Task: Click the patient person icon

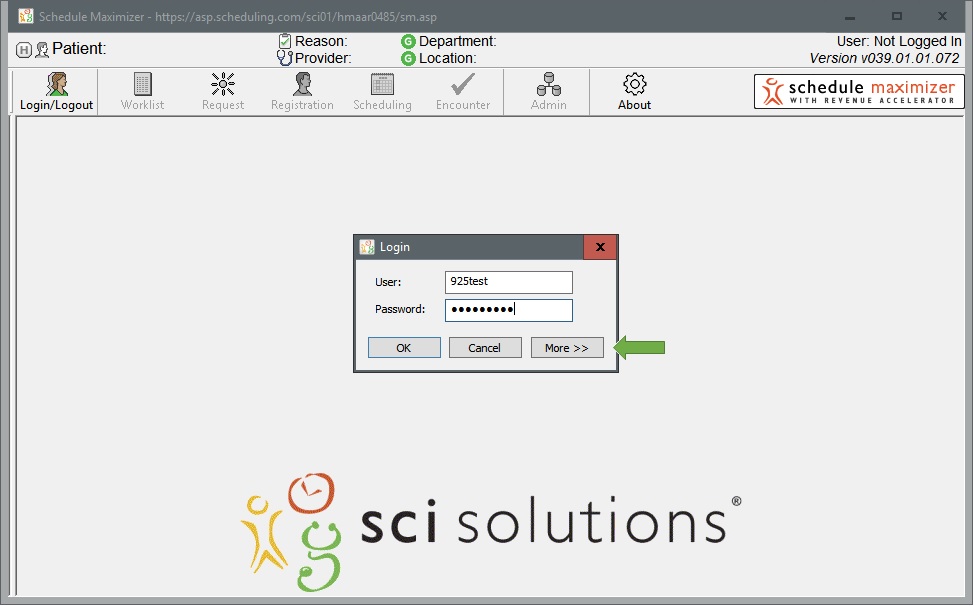Action: [42, 50]
